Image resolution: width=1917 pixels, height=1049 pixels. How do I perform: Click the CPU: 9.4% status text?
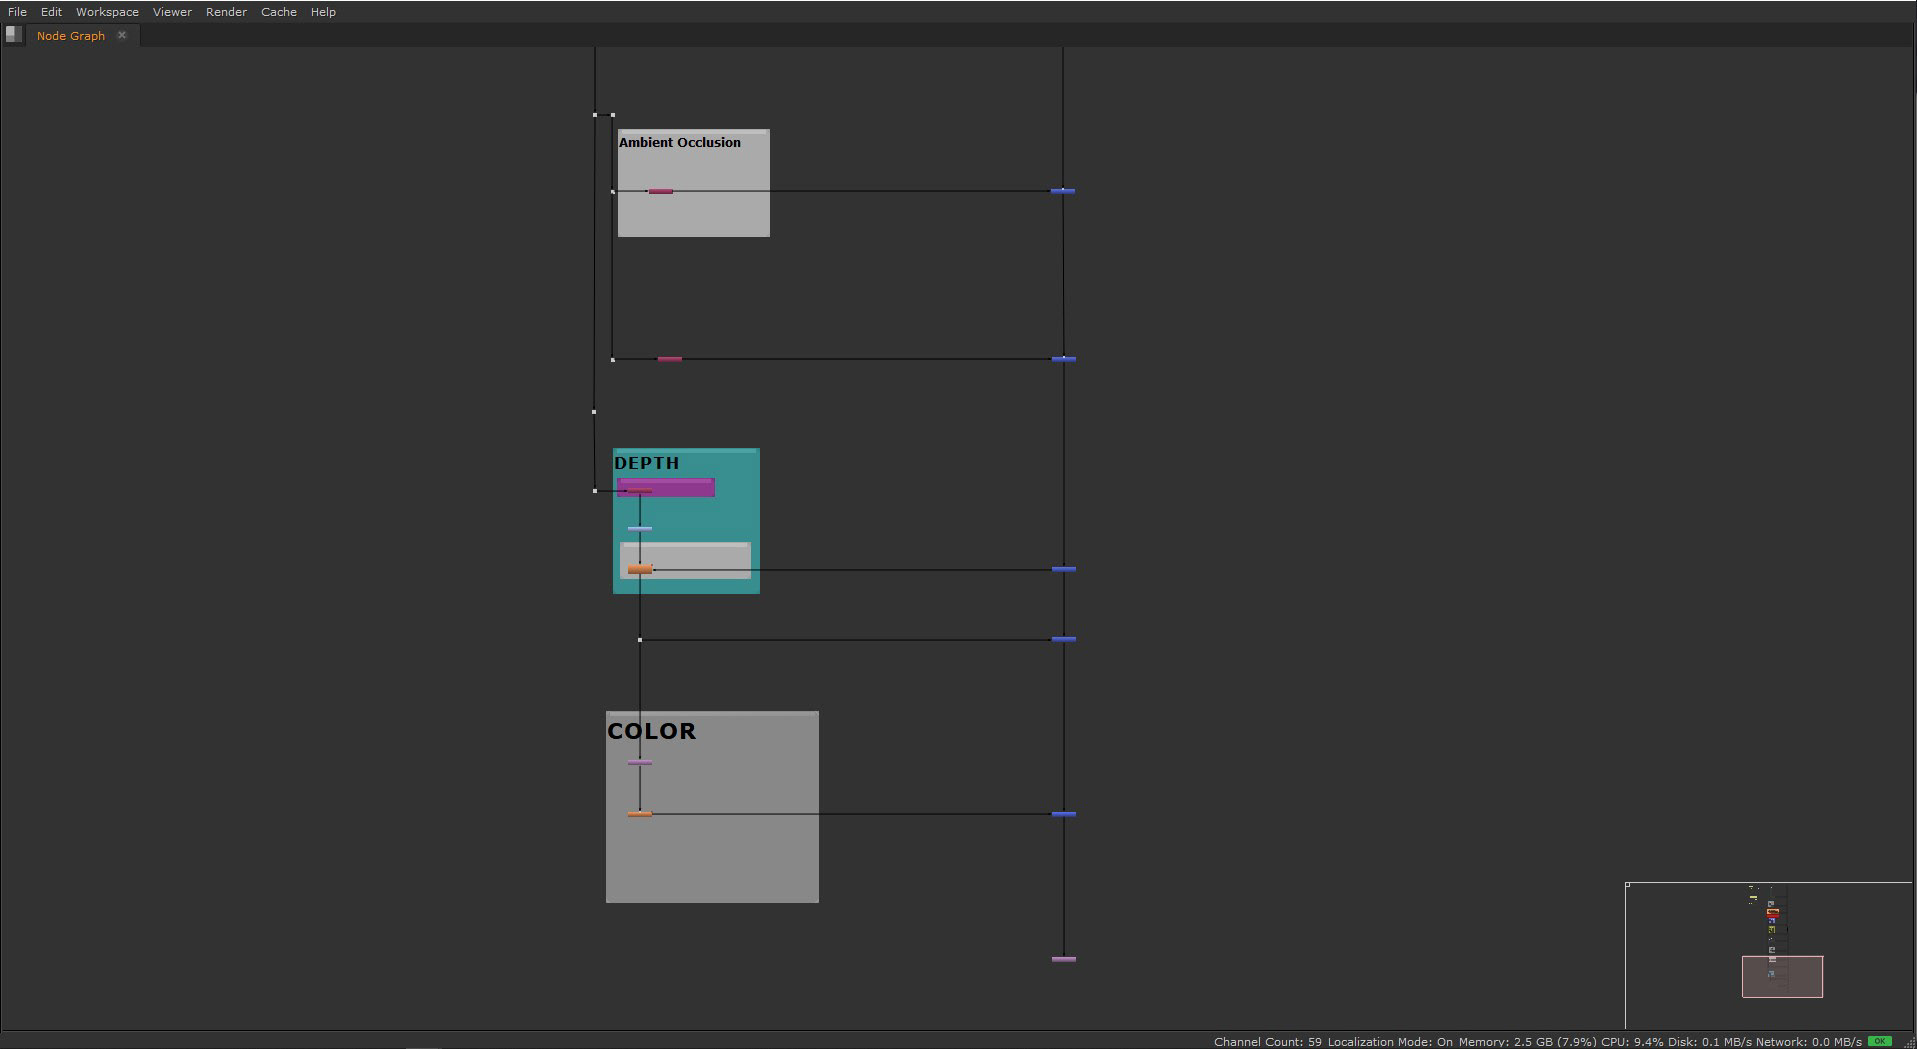(x=1632, y=1042)
